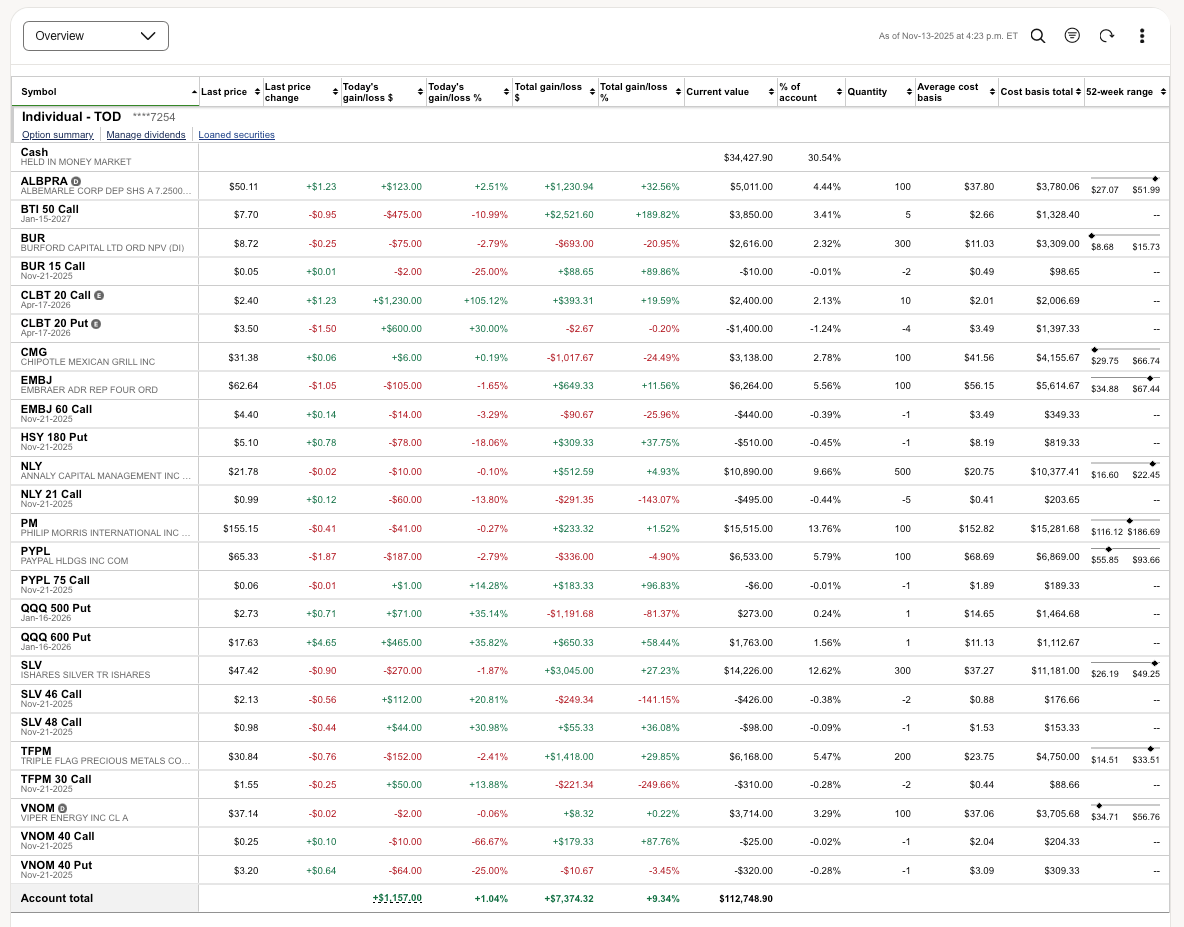1184x927 pixels.
Task: Click the SLV 52-week range marker
Action: coord(1155,663)
